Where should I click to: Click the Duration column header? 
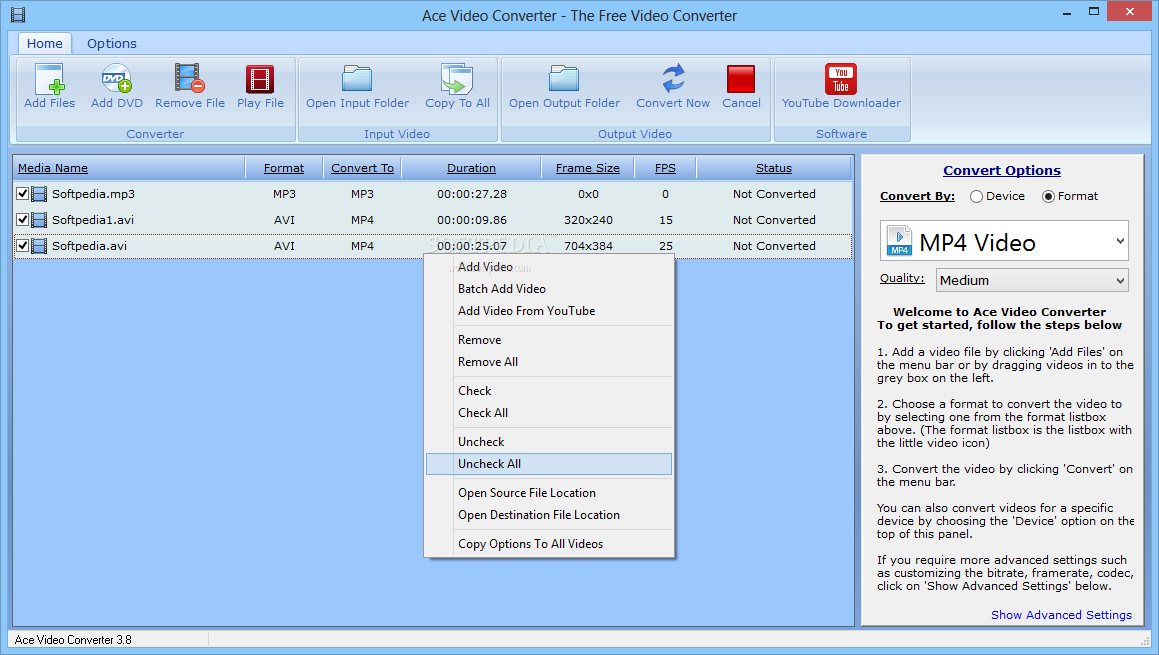pyautogui.click(x=471, y=169)
